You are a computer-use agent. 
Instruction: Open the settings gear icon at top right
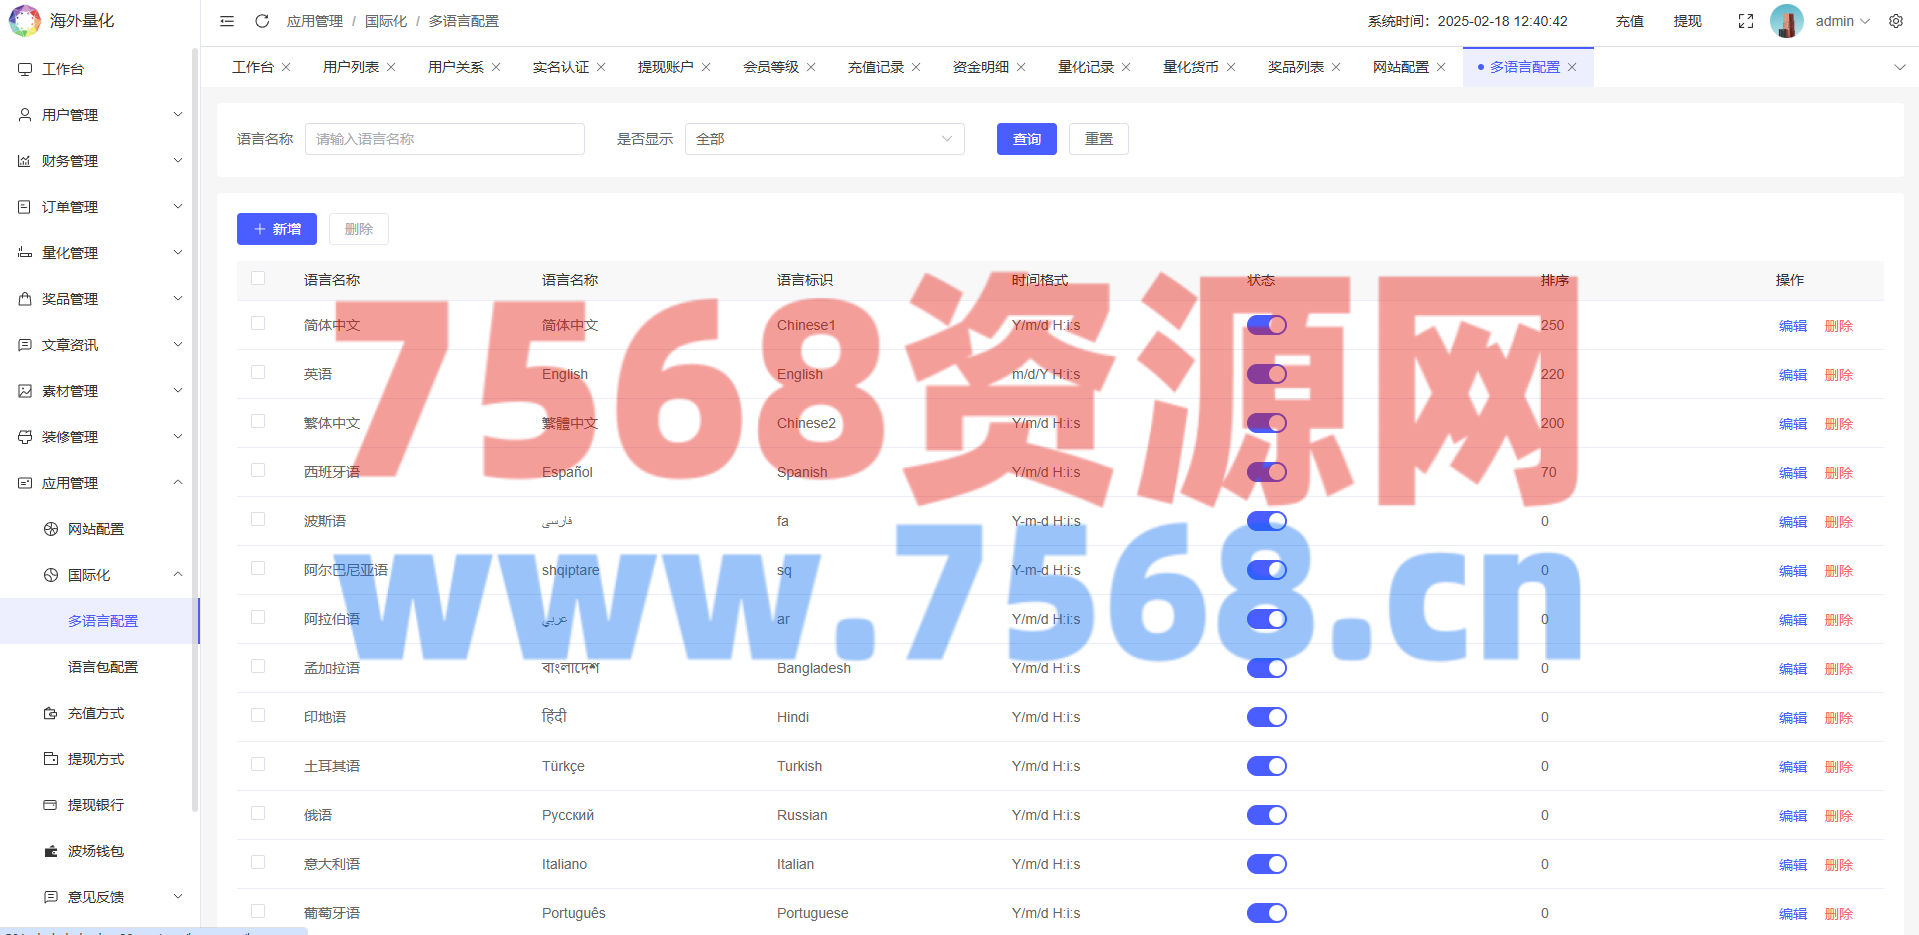[1896, 21]
